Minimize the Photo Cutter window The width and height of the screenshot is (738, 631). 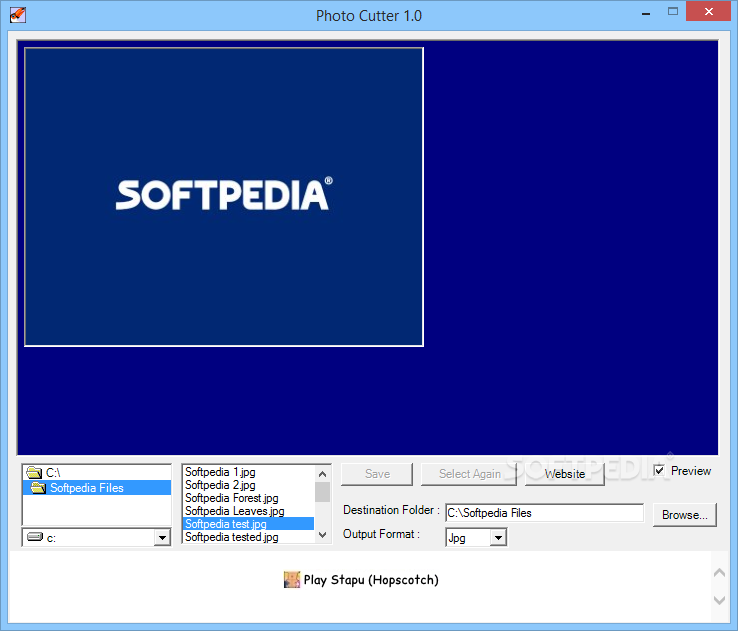coord(646,12)
